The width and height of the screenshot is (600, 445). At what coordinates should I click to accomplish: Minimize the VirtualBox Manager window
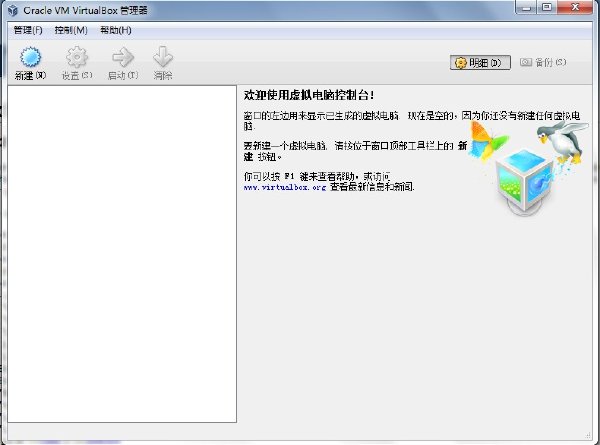[527, 7]
